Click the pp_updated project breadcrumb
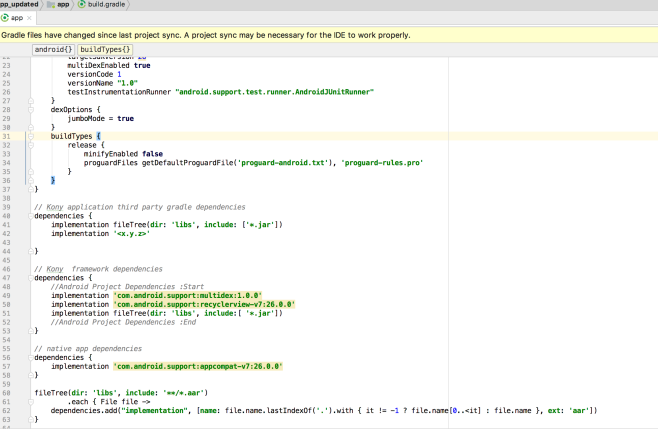 coord(19,5)
